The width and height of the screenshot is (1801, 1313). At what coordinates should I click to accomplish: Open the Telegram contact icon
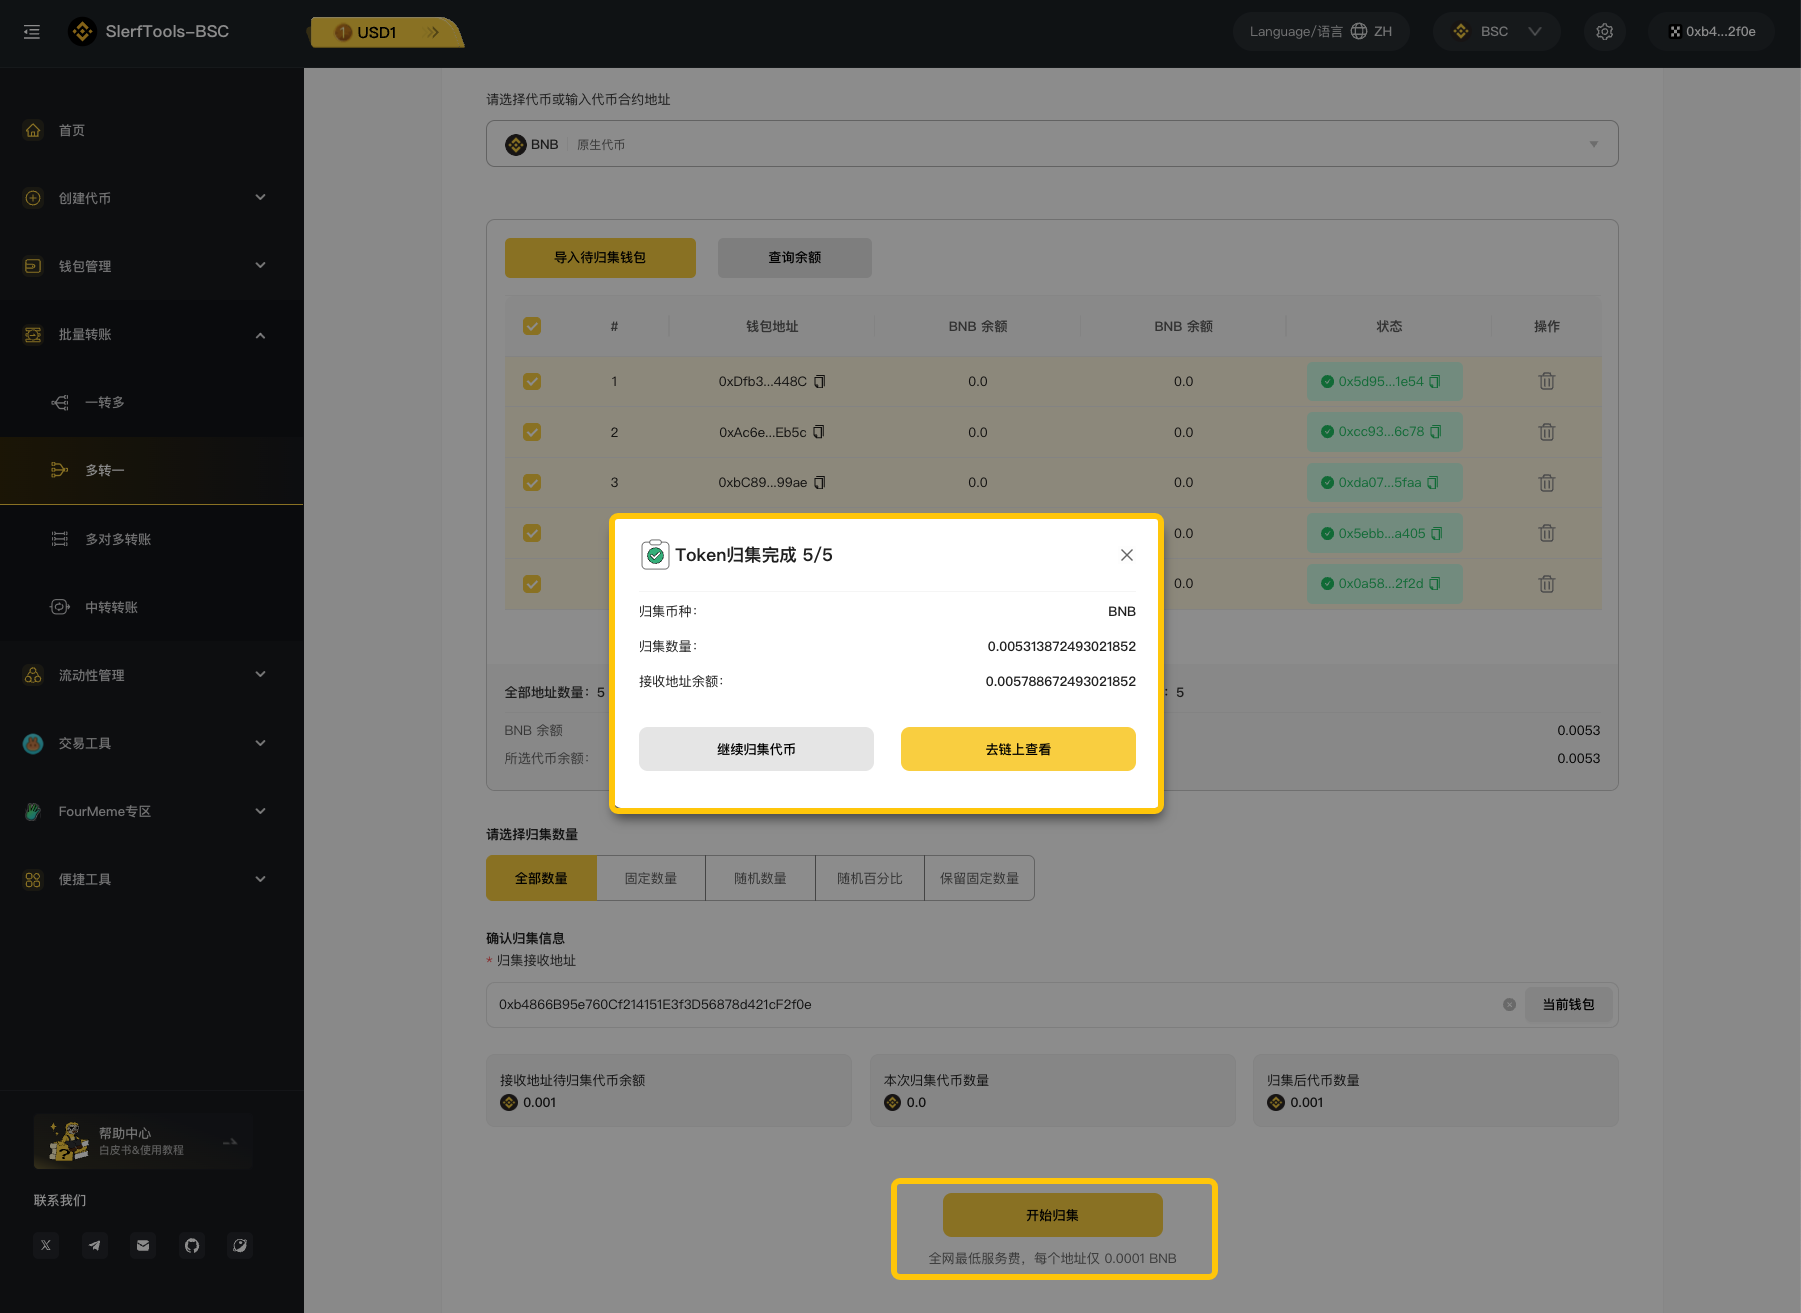pos(94,1245)
